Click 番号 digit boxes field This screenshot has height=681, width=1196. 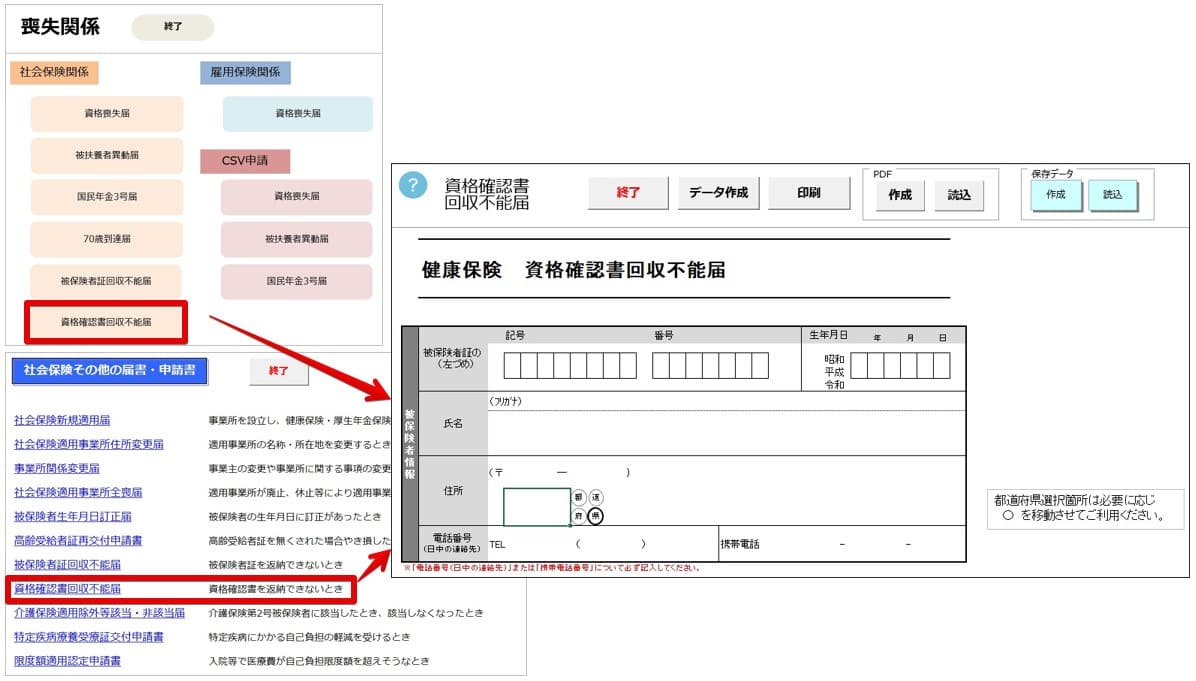710,366
